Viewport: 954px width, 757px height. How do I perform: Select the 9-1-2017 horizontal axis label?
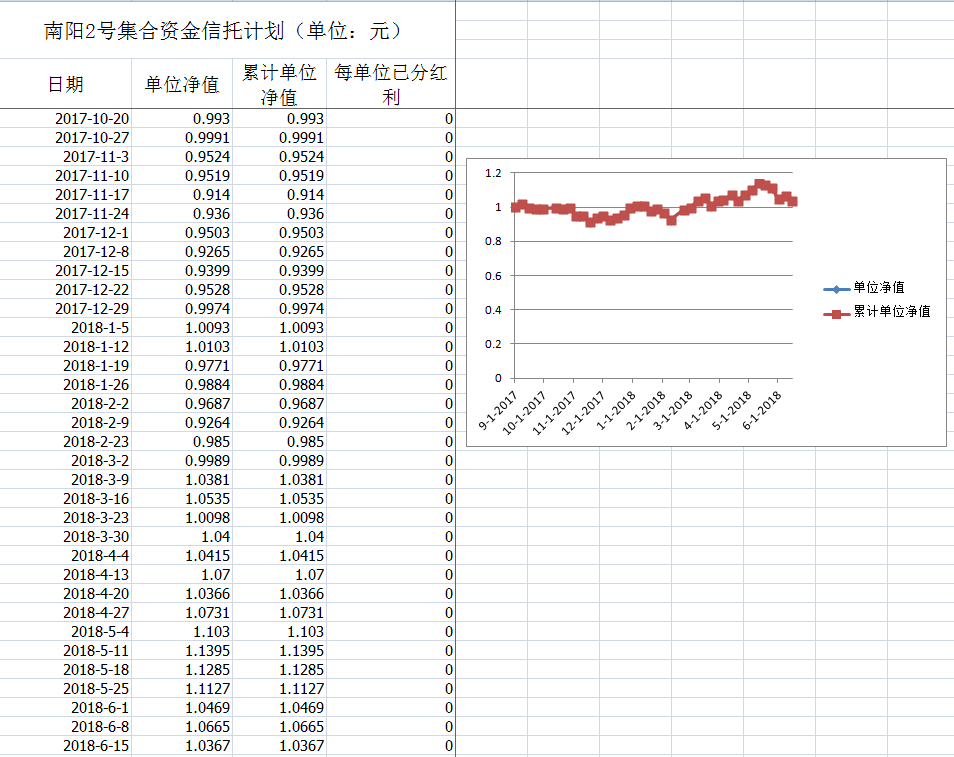(x=498, y=410)
